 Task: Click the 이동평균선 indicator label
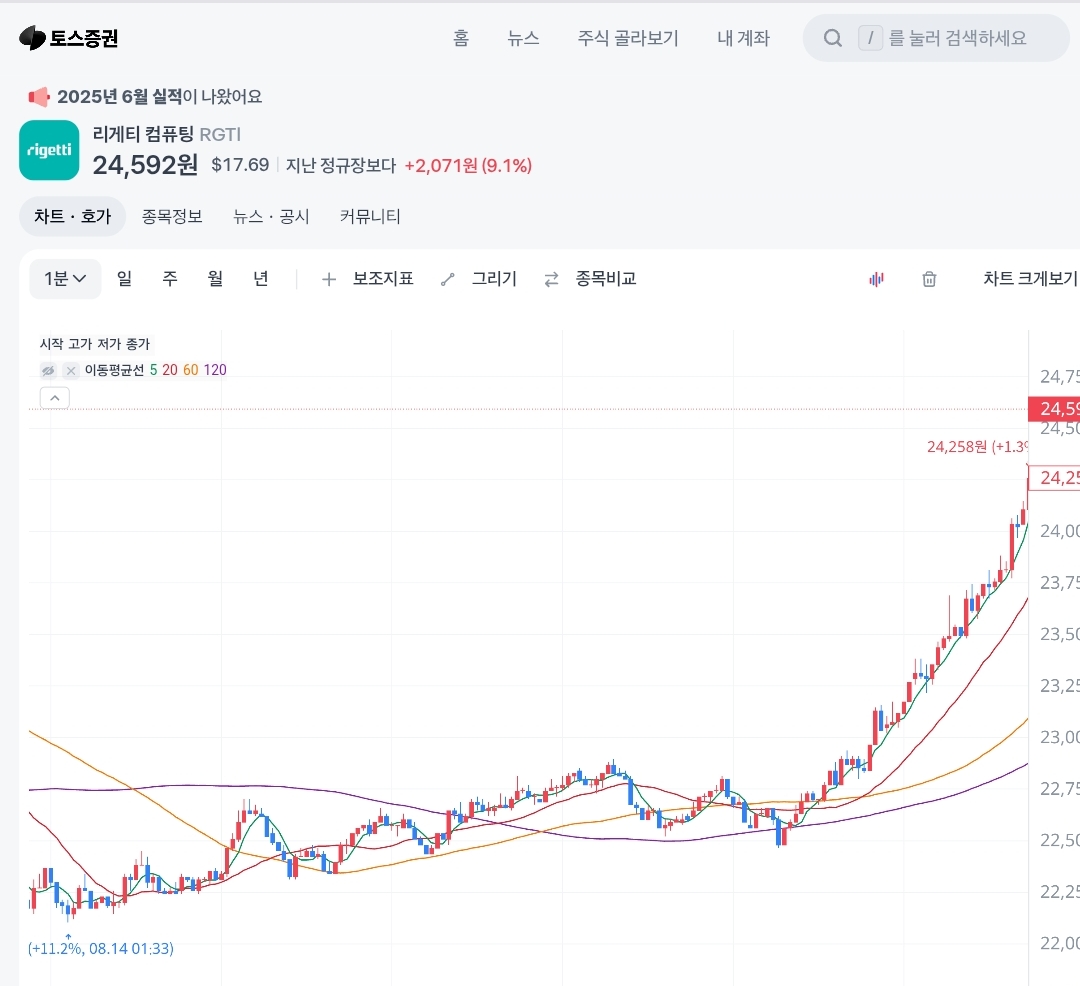(114, 370)
